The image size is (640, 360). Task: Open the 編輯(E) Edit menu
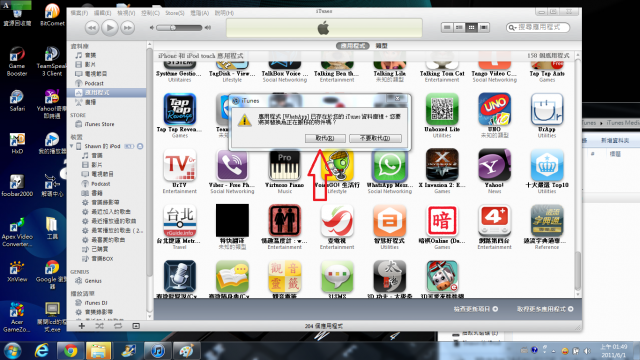coord(102,13)
